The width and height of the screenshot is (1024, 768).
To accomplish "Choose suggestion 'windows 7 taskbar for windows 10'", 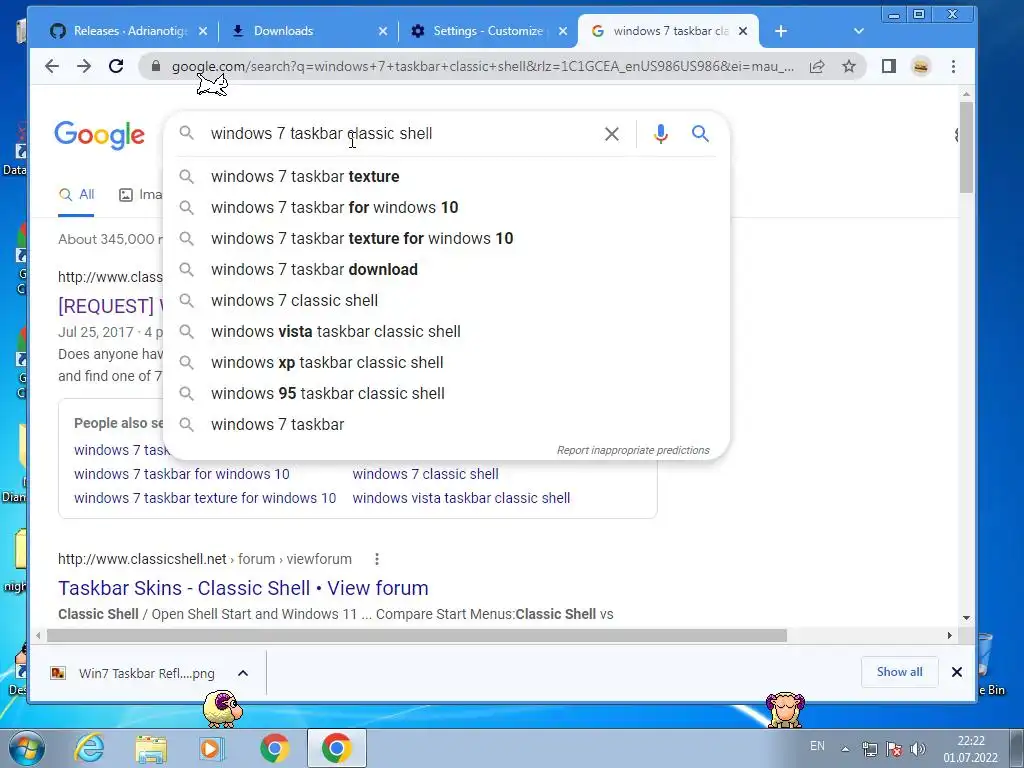I will click(x=446, y=208).
